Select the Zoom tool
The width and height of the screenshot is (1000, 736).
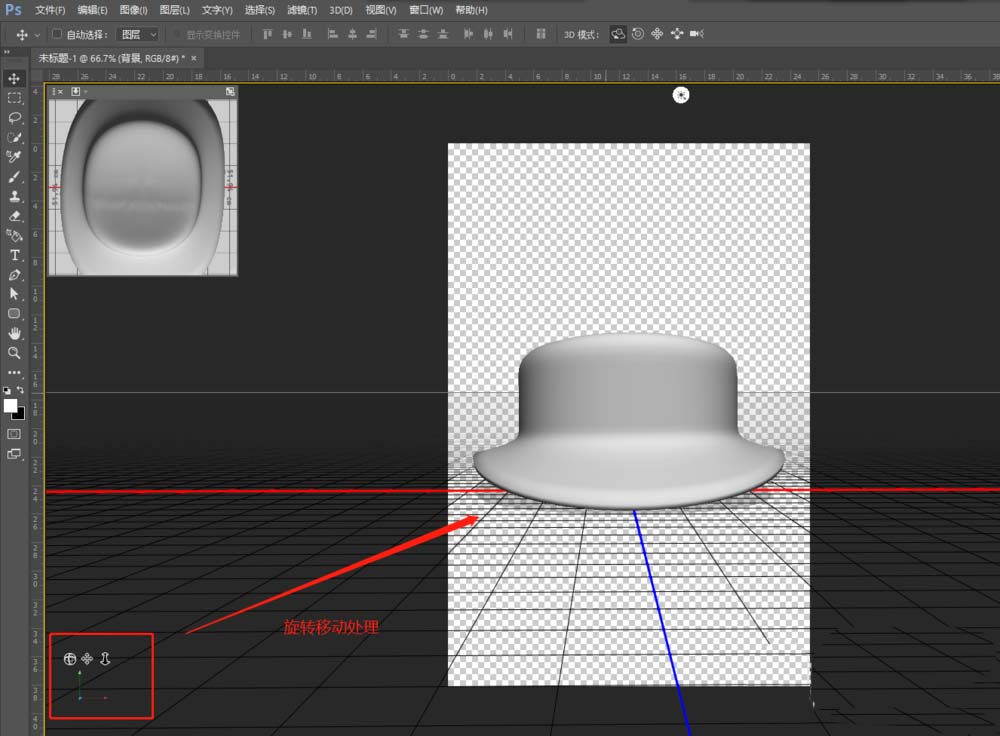[x=14, y=352]
